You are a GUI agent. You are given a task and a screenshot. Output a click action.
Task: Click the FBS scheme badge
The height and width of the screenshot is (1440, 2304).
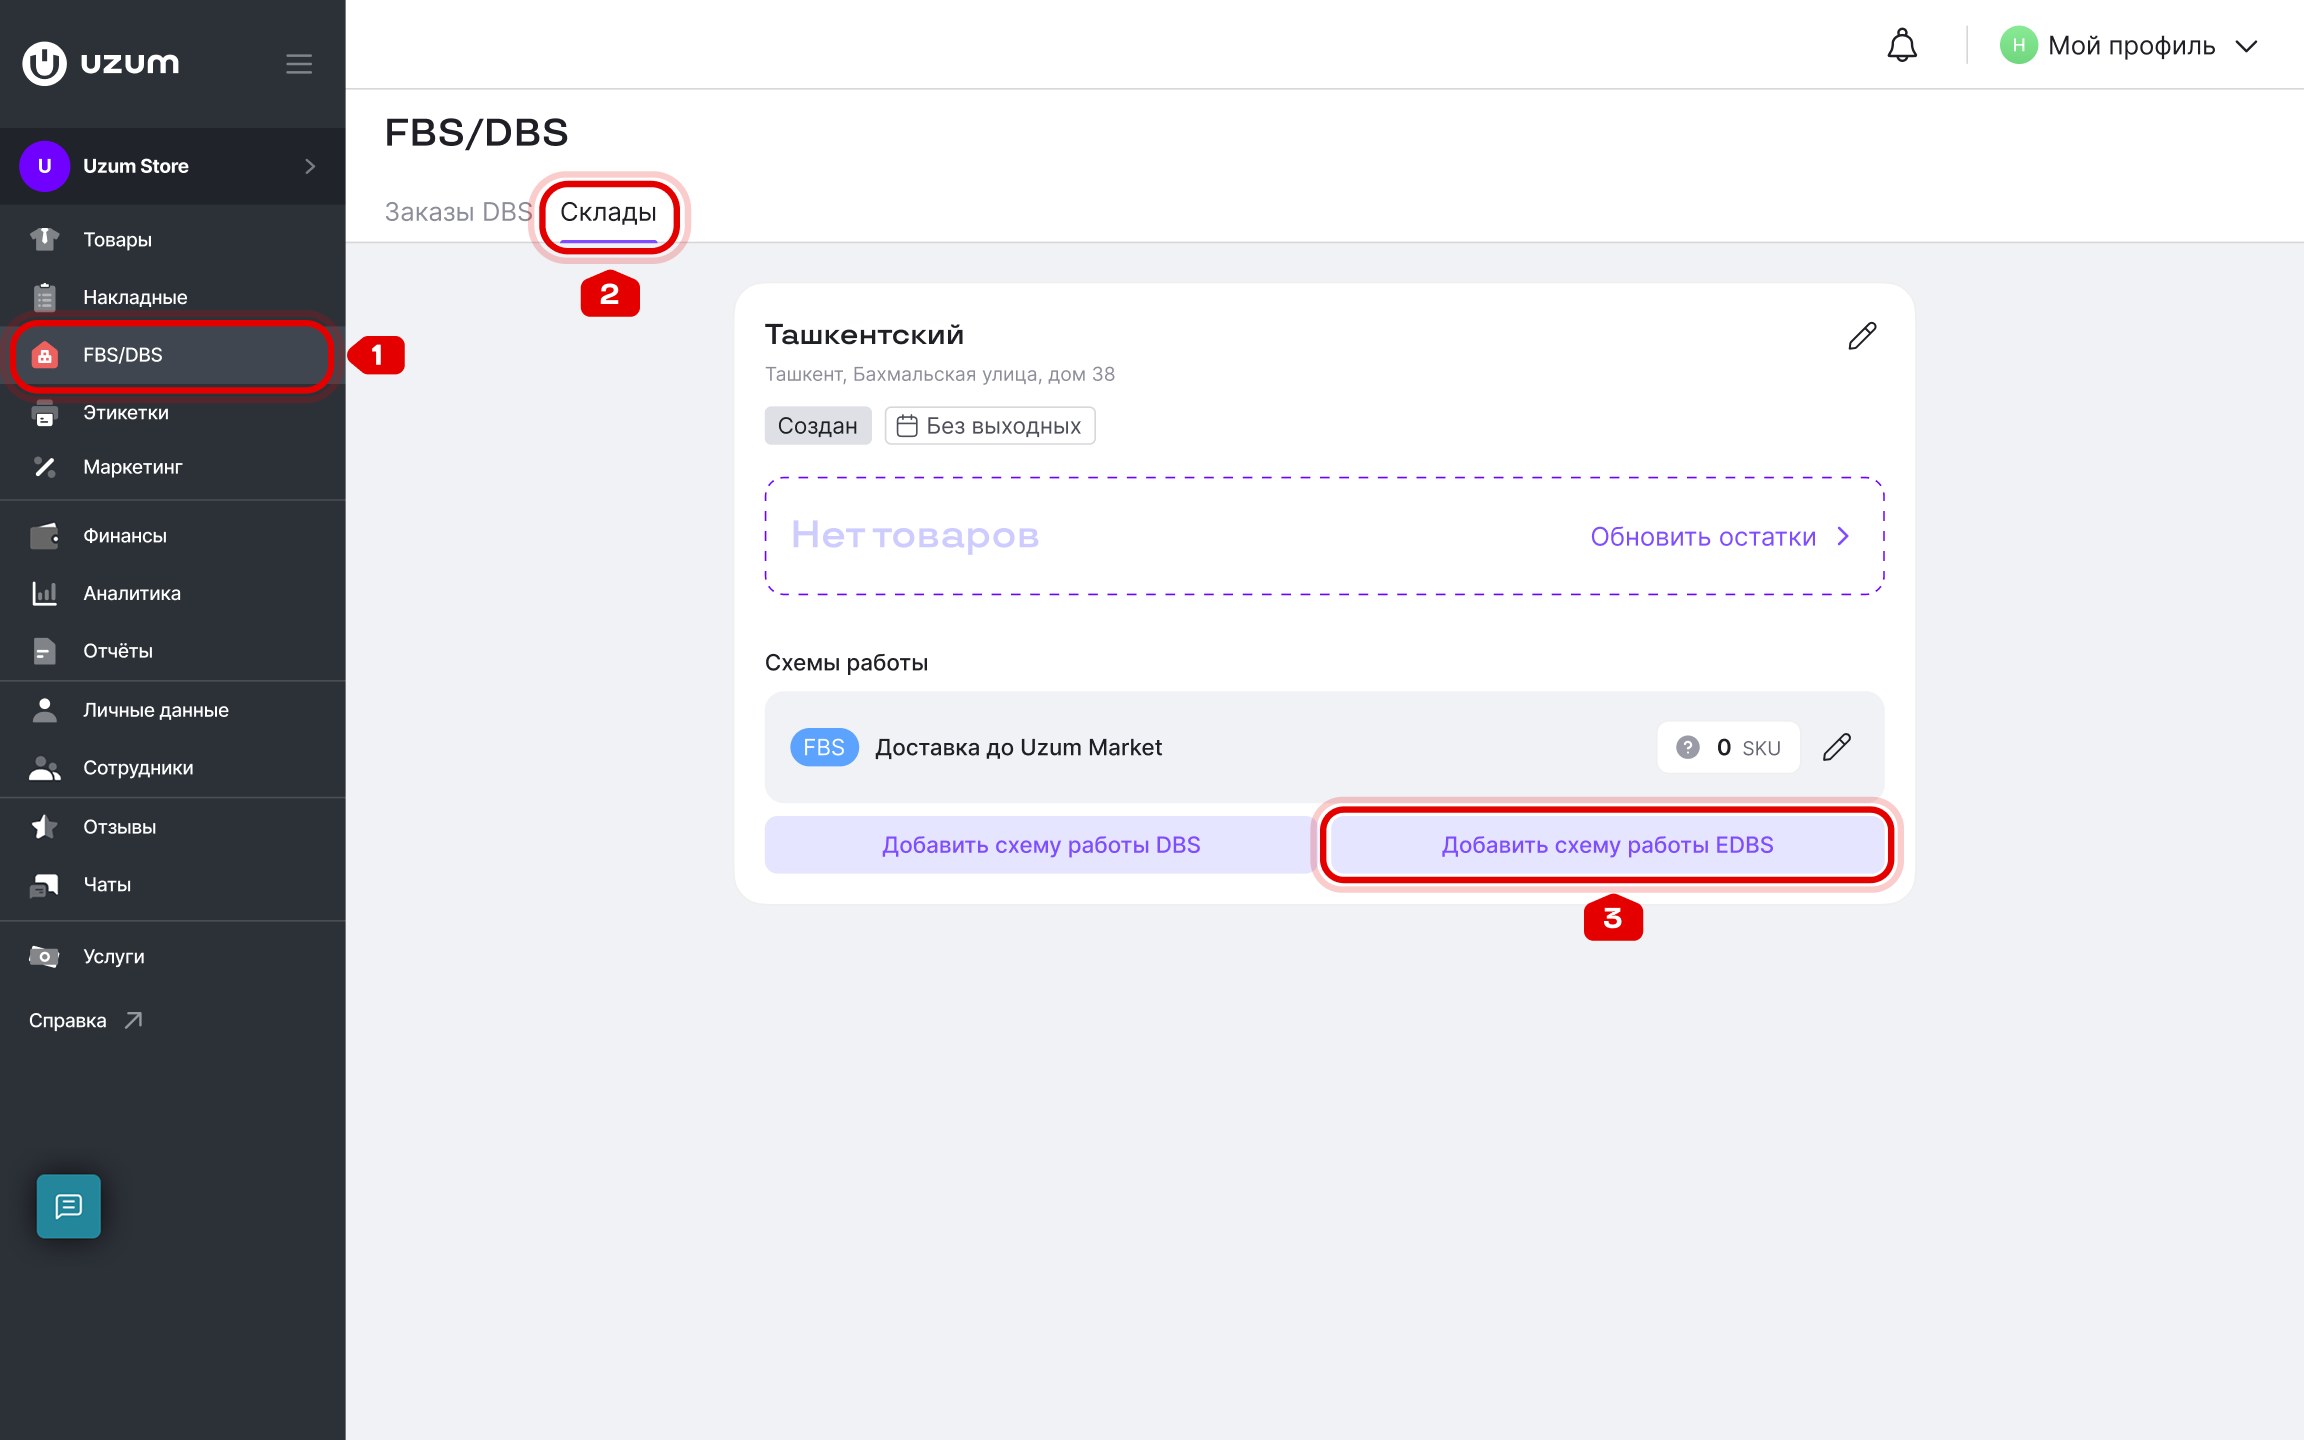pyautogui.click(x=824, y=747)
